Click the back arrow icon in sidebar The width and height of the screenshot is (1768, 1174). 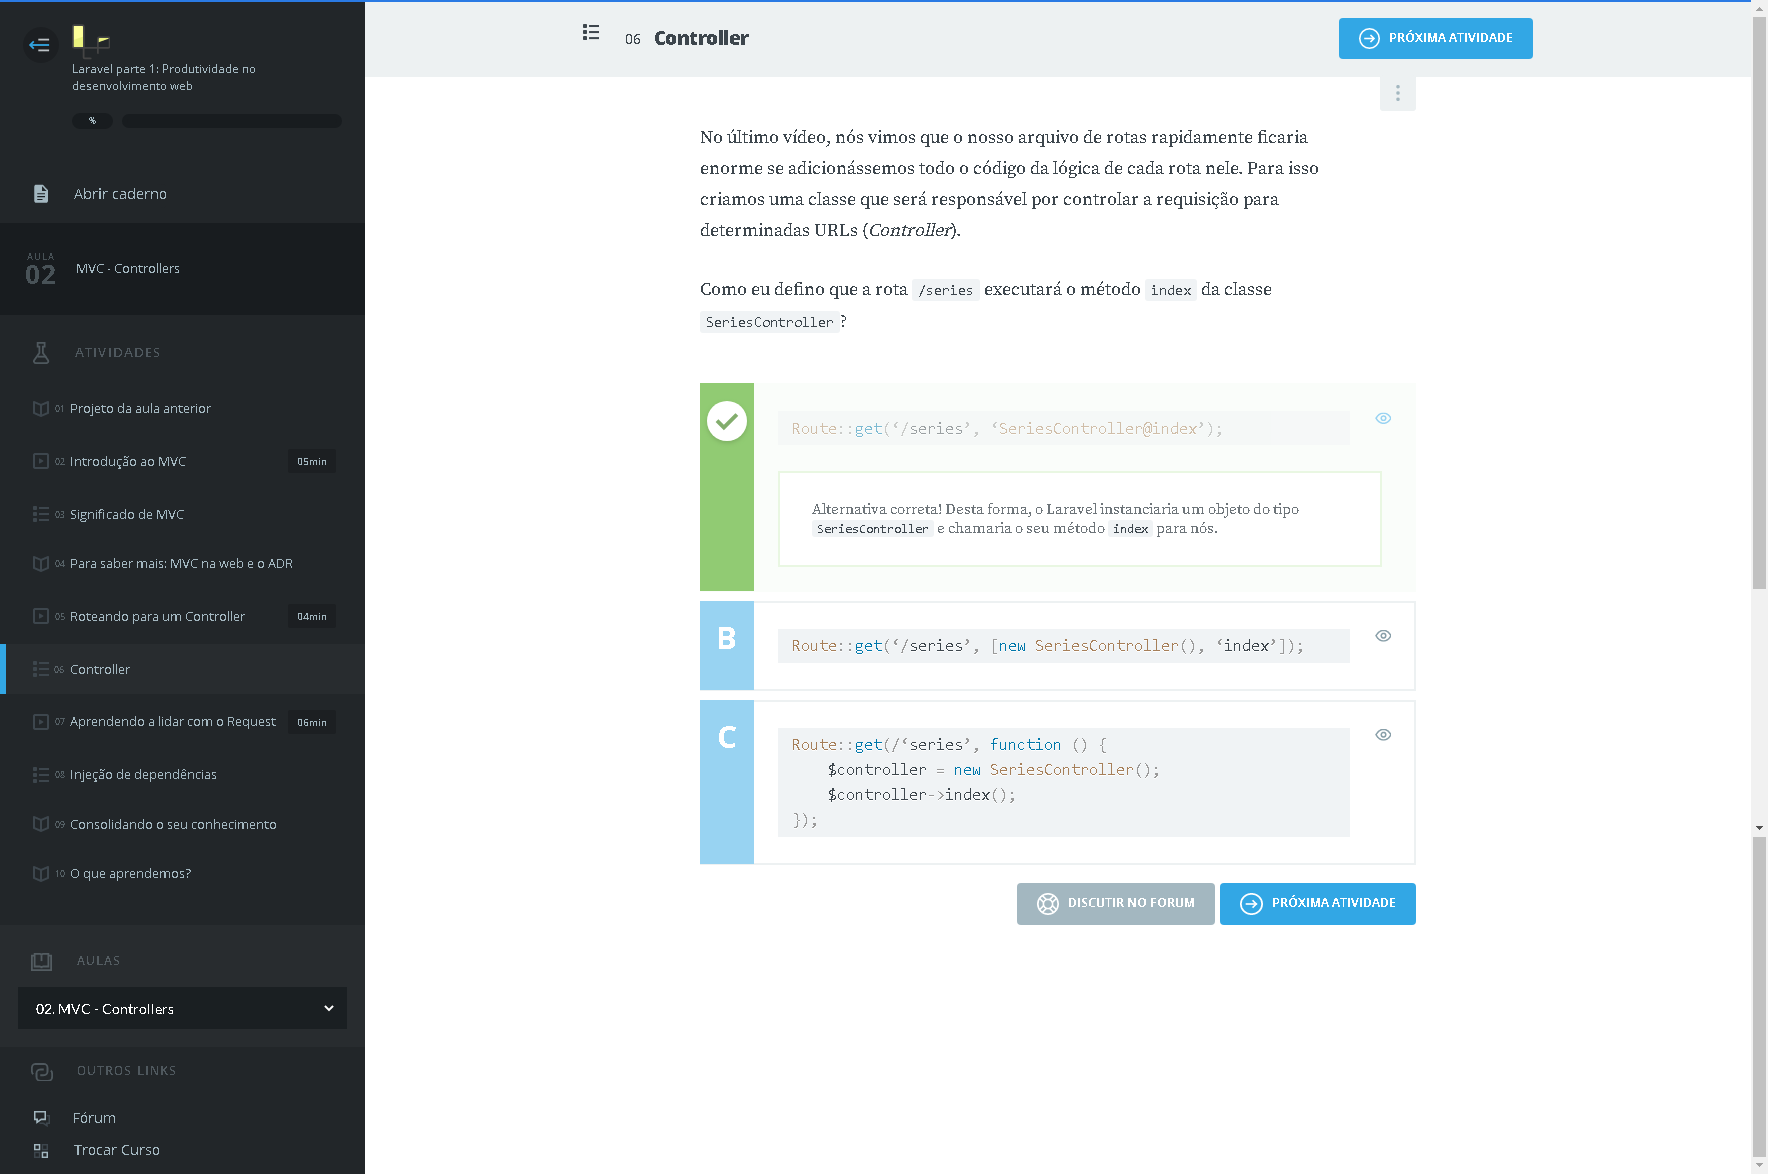[x=40, y=45]
